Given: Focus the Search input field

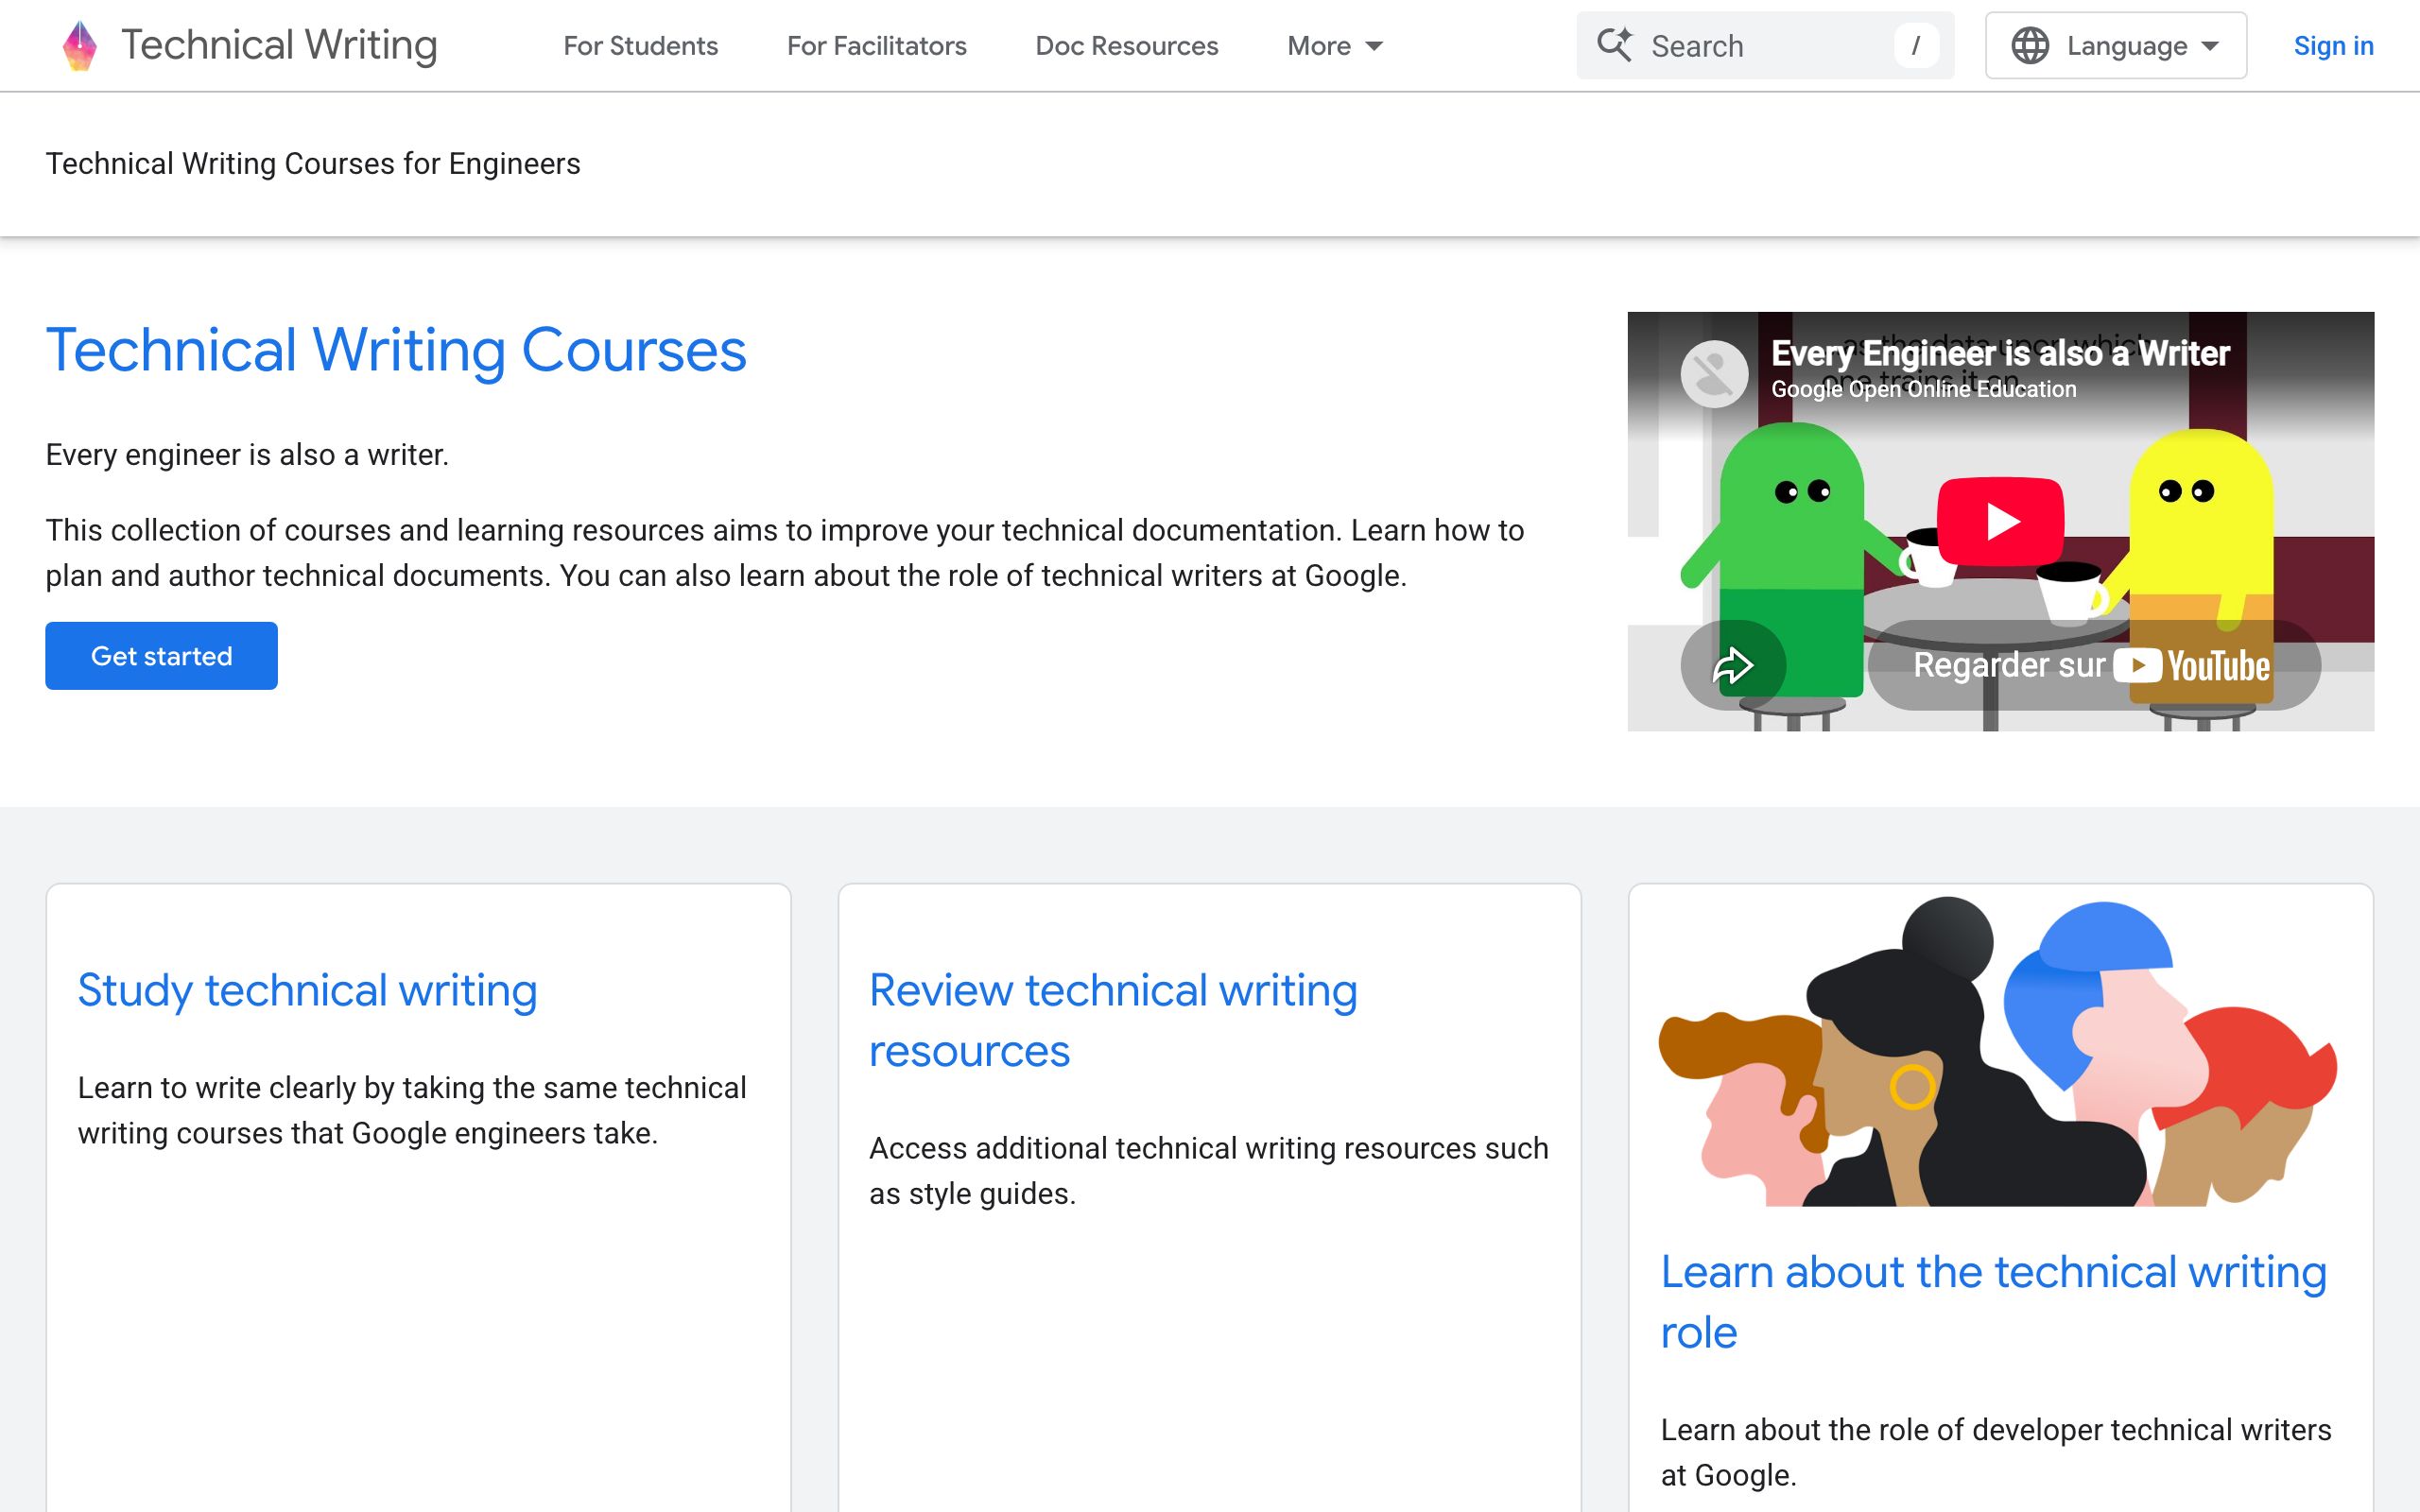Looking at the screenshot, I should pyautogui.click(x=1765, y=46).
